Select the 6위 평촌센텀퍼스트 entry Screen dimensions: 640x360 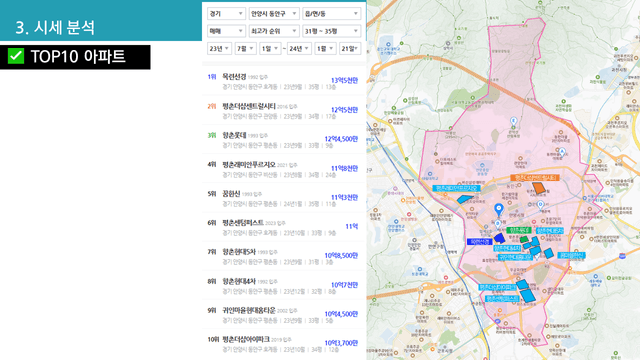(x=284, y=227)
